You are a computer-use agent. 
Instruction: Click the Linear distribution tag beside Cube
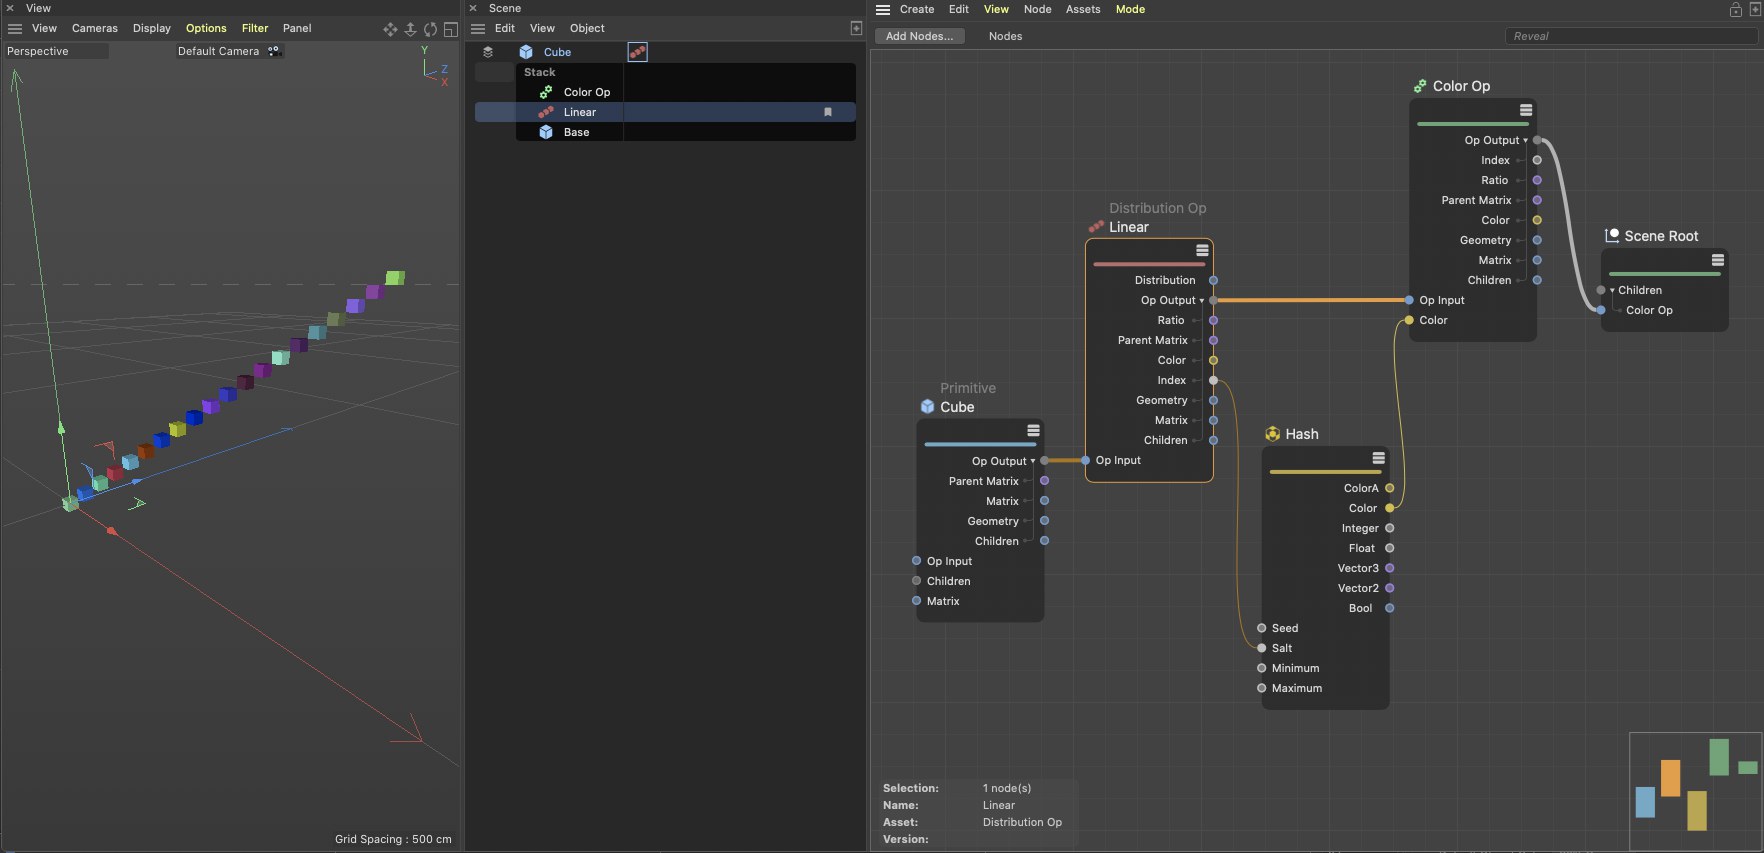pos(637,52)
